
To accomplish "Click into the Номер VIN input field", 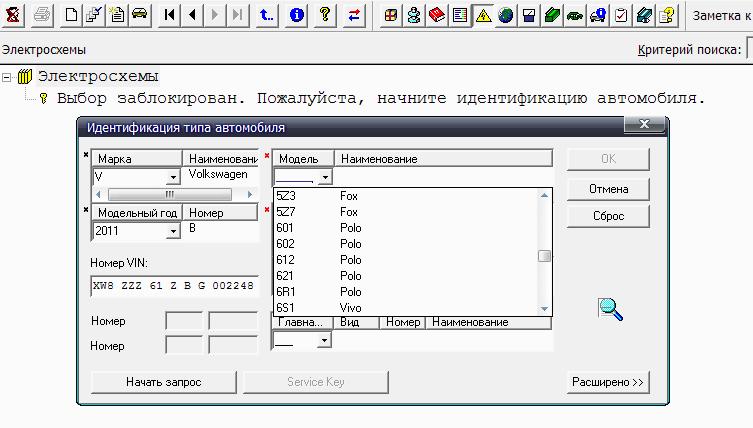I will tap(174, 285).
